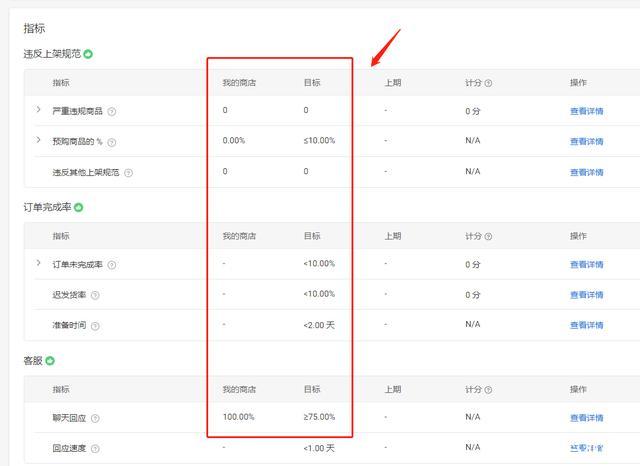This screenshot has width=640, height=466.
Task: Click 计分 help icon in 订单完成率 table
Action: [488, 236]
